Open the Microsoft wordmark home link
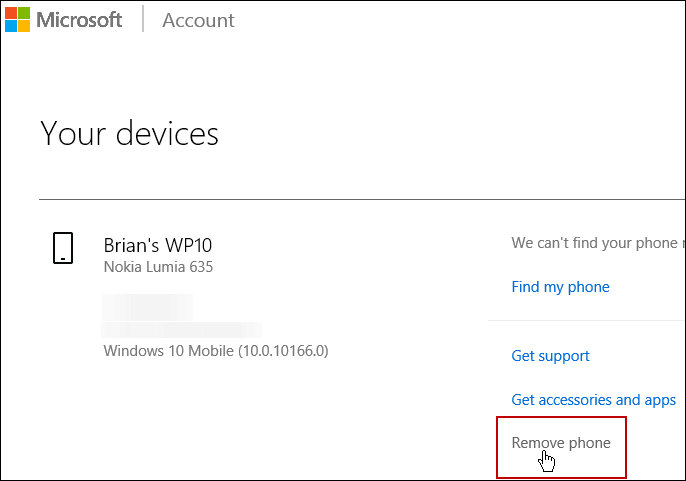Image resolution: width=686 pixels, height=481 pixels. [79, 20]
